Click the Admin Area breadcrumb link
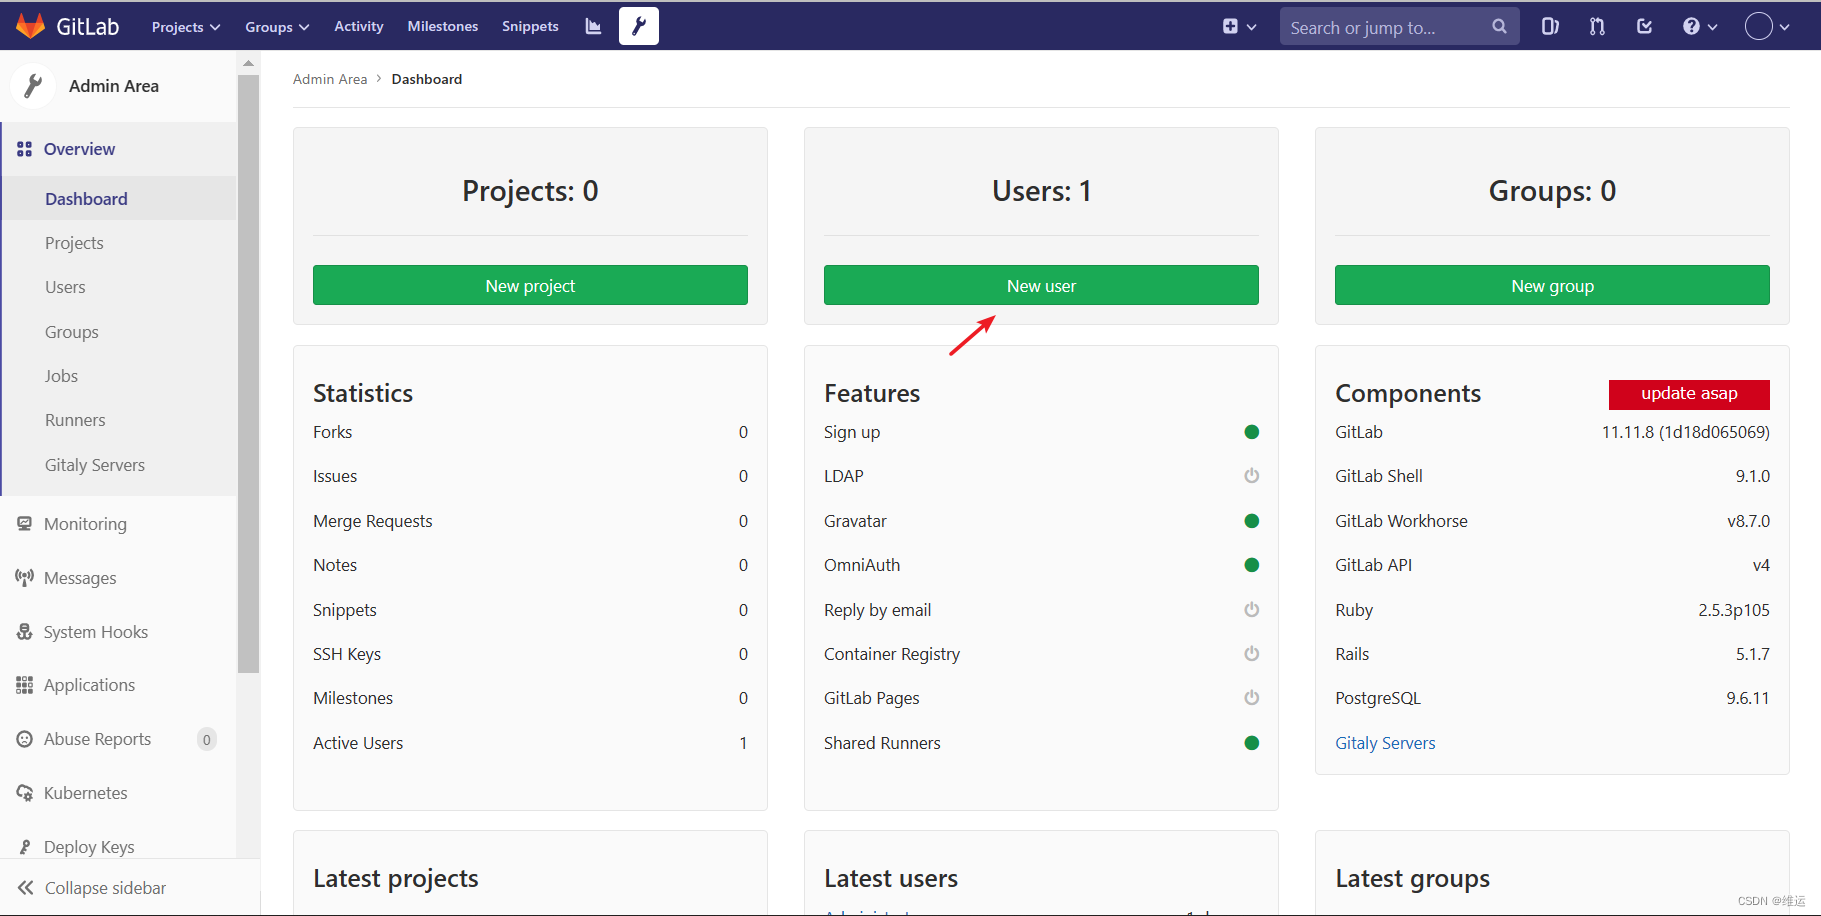Screen dimensions: 1821x916 pos(330,79)
